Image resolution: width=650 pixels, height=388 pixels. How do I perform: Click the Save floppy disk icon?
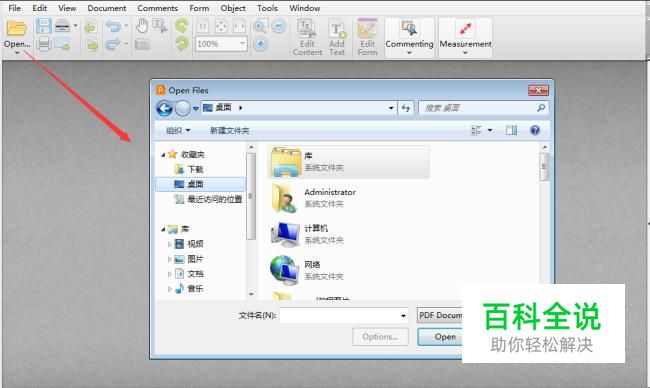coord(44,26)
